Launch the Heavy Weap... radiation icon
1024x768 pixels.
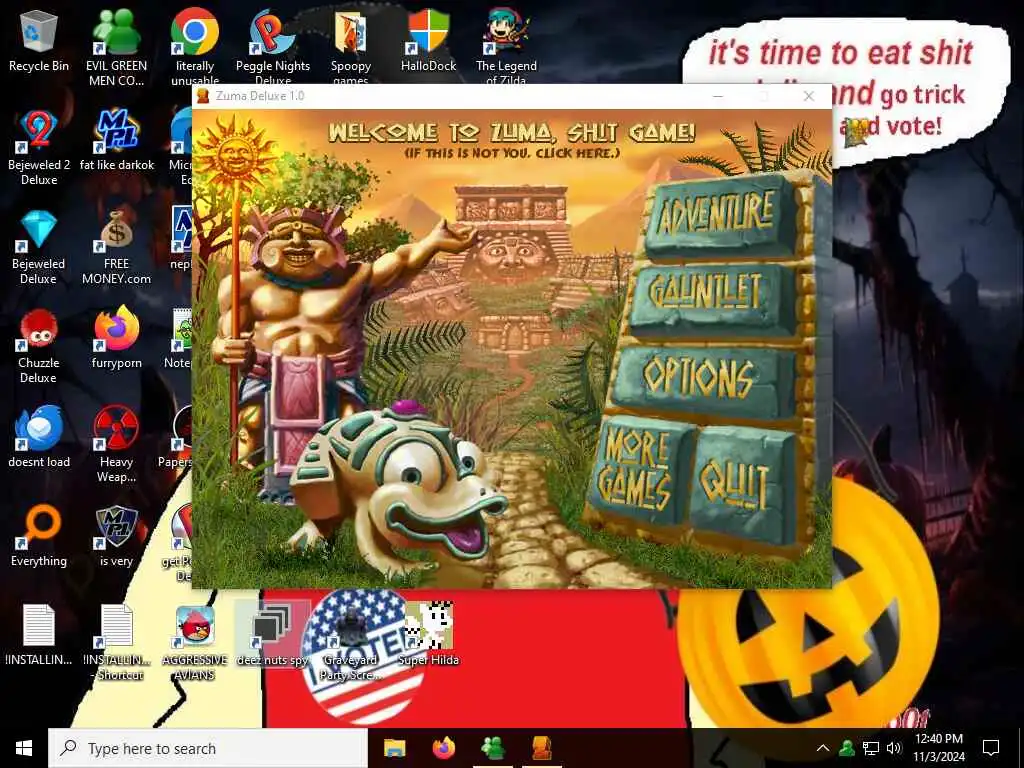(x=116, y=444)
